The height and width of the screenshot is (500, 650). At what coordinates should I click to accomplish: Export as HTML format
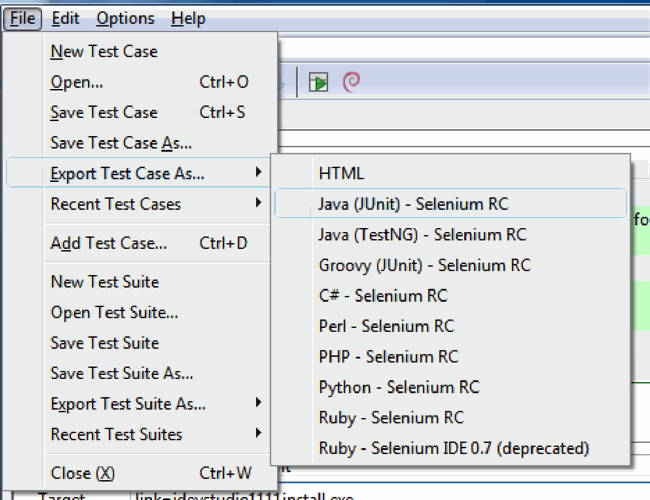[341, 173]
